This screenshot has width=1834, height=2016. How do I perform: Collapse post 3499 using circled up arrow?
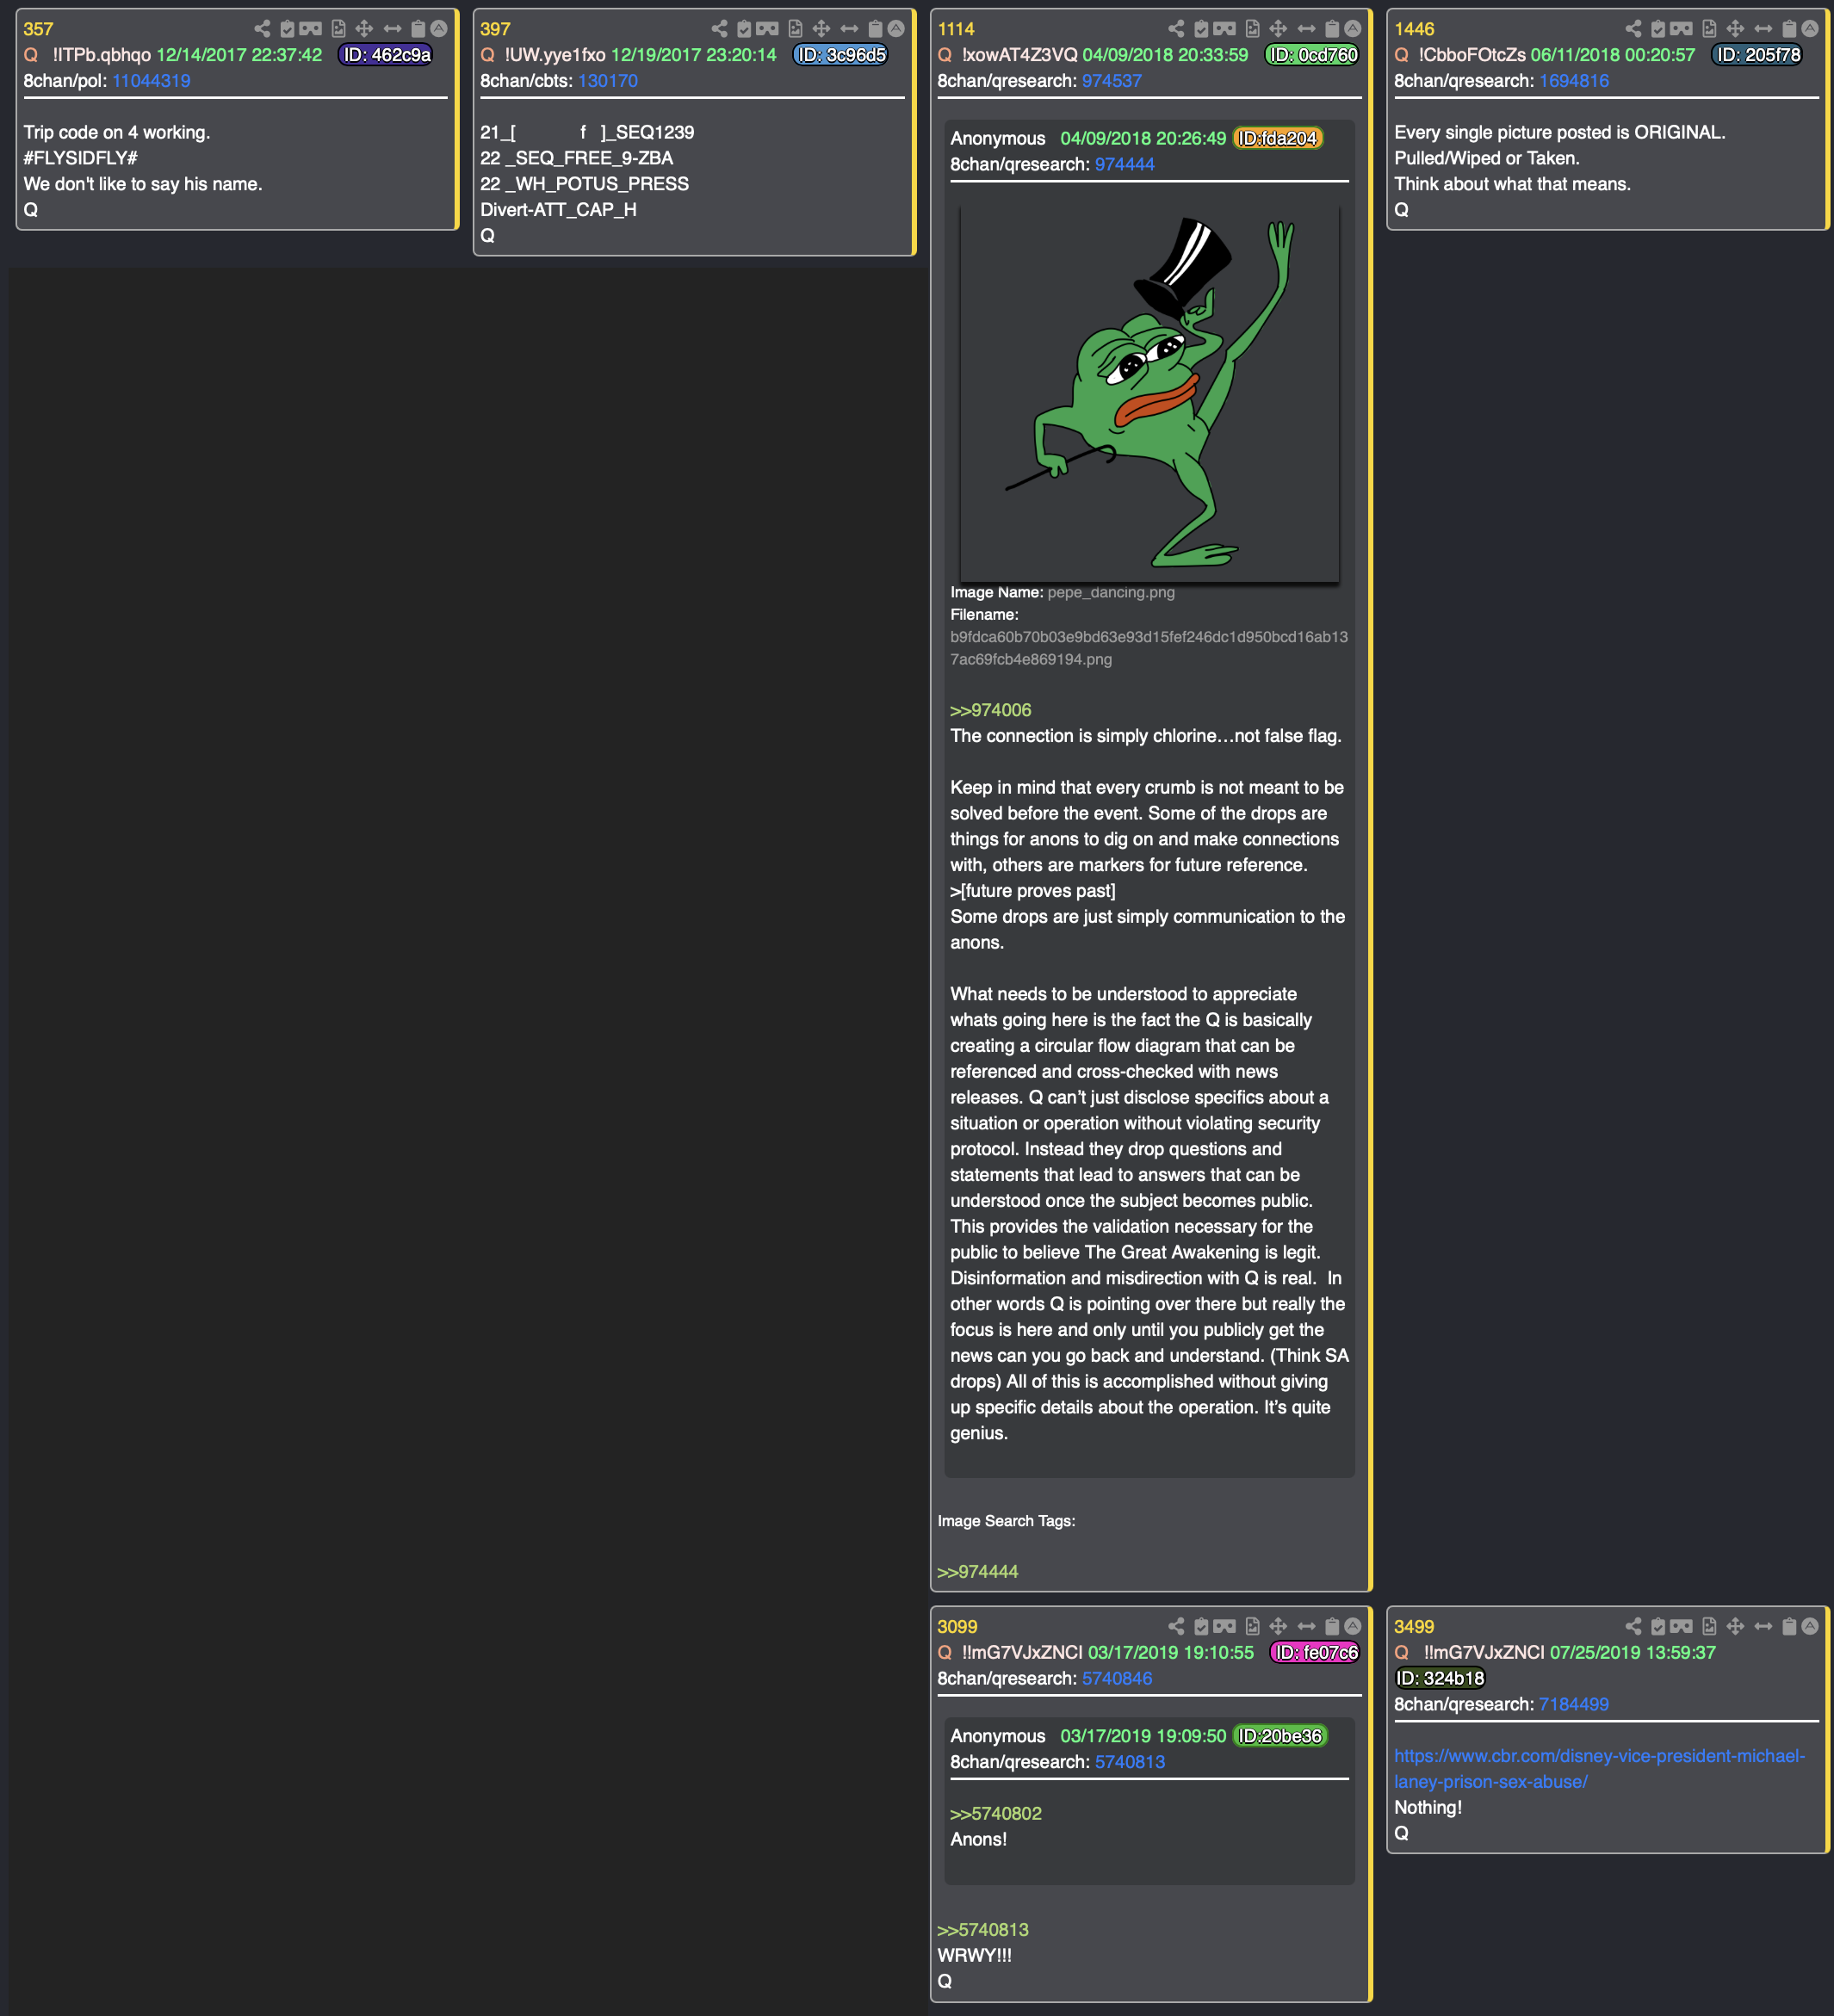point(1810,1627)
